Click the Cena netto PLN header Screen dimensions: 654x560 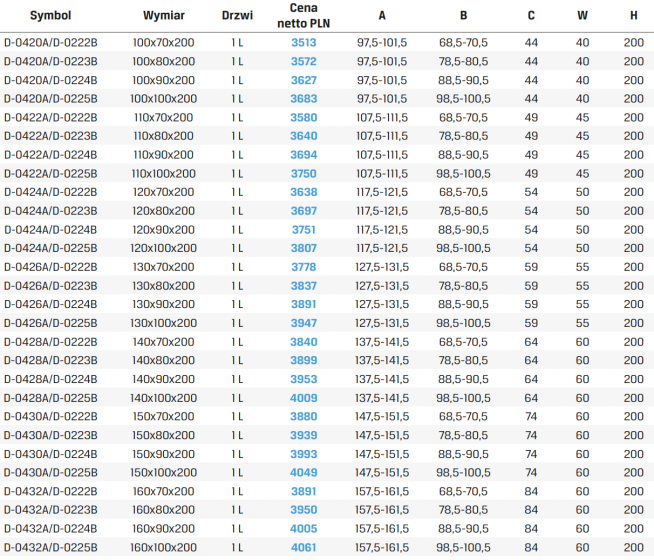click(x=304, y=15)
